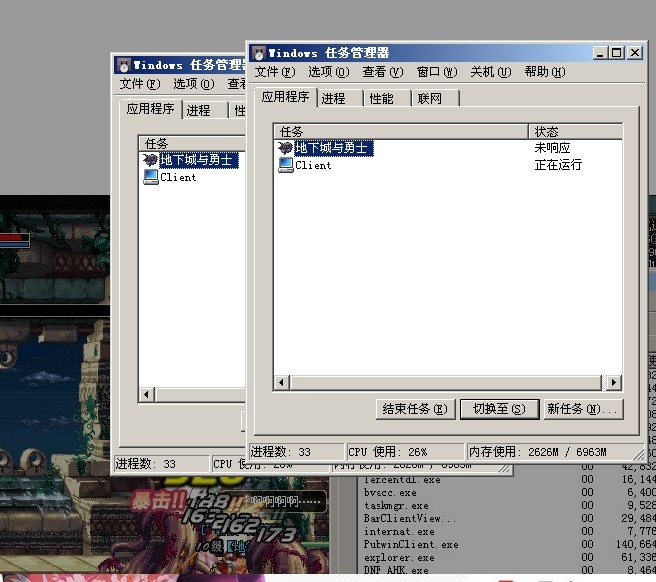The width and height of the screenshot is (656, 582).
Task: Click the game icon in back Task Manager list
Action: (x=151, y=160)
